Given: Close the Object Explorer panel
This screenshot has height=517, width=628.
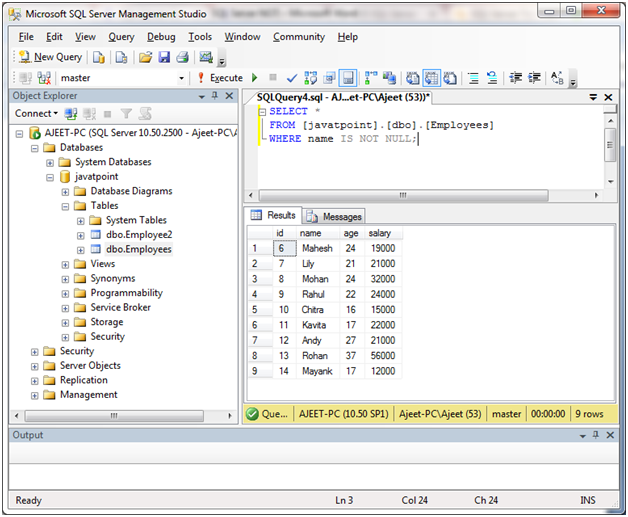Looking at the screenshot, I should tap(229, 96).
